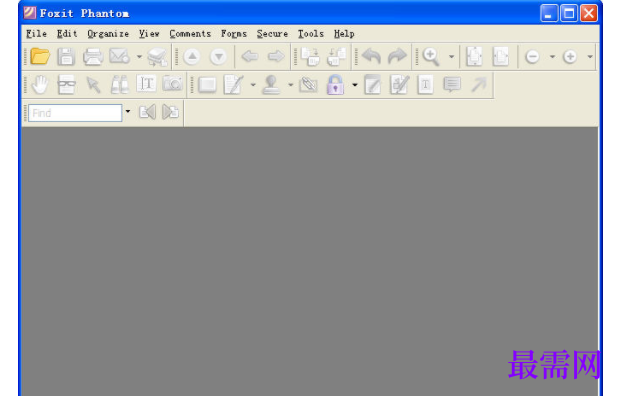The image size is (620, 396).
Task: Click the Form checkmark pencil icon
Action: tap(399, 84)
